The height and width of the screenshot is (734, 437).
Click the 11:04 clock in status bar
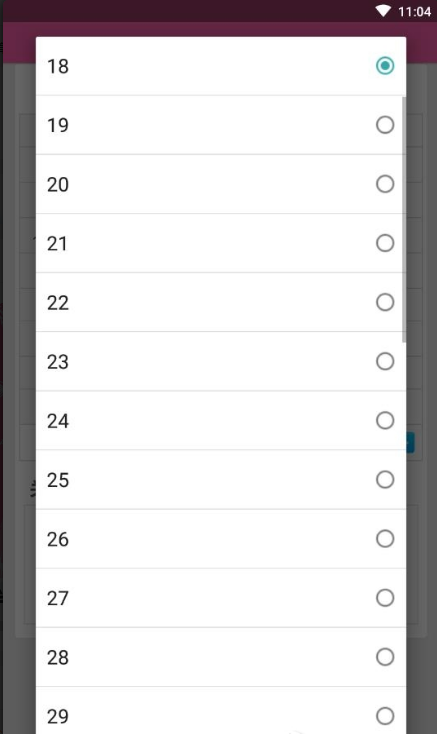415,11
